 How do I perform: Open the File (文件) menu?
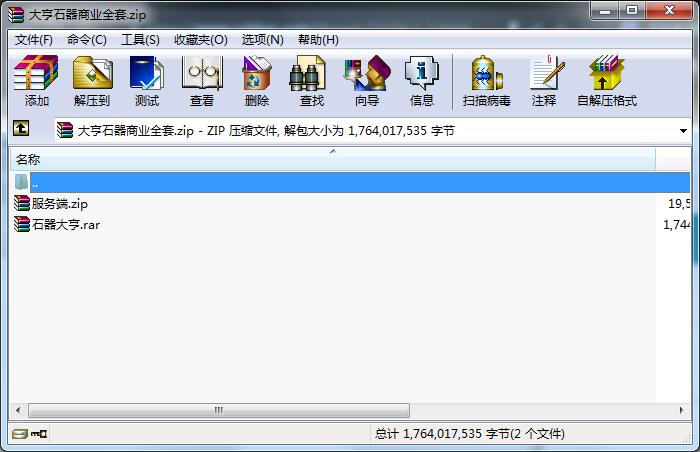coord(34,40)
